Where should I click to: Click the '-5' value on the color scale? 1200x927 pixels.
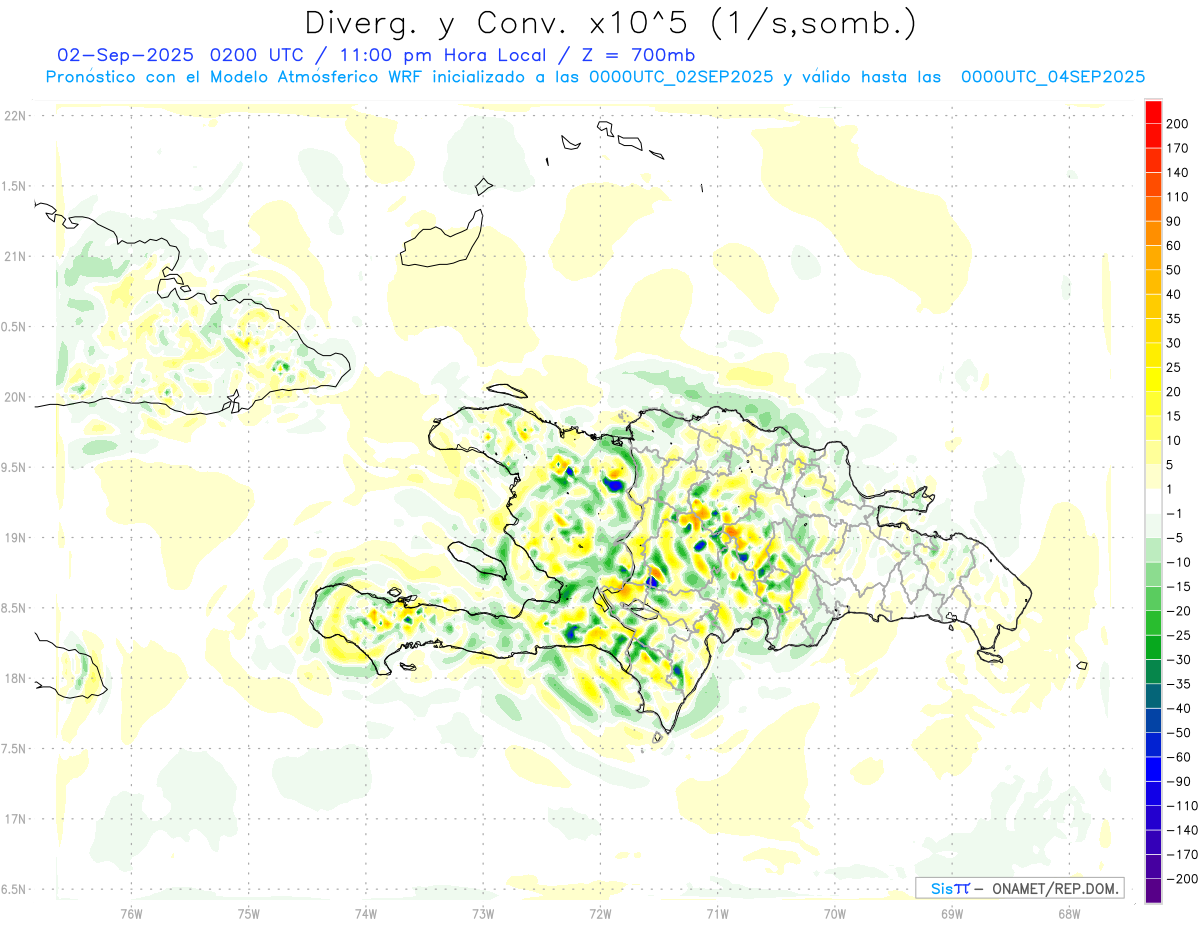pyautogui.click(x=1175, y=538)
